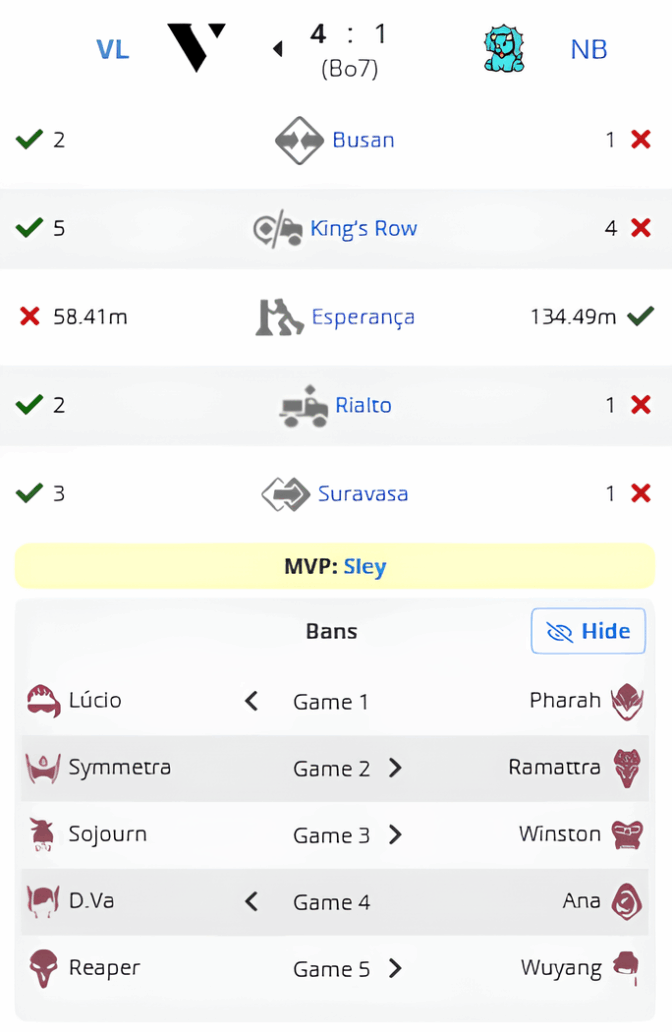Open the Esperança map link

click(x=363, y=317)
